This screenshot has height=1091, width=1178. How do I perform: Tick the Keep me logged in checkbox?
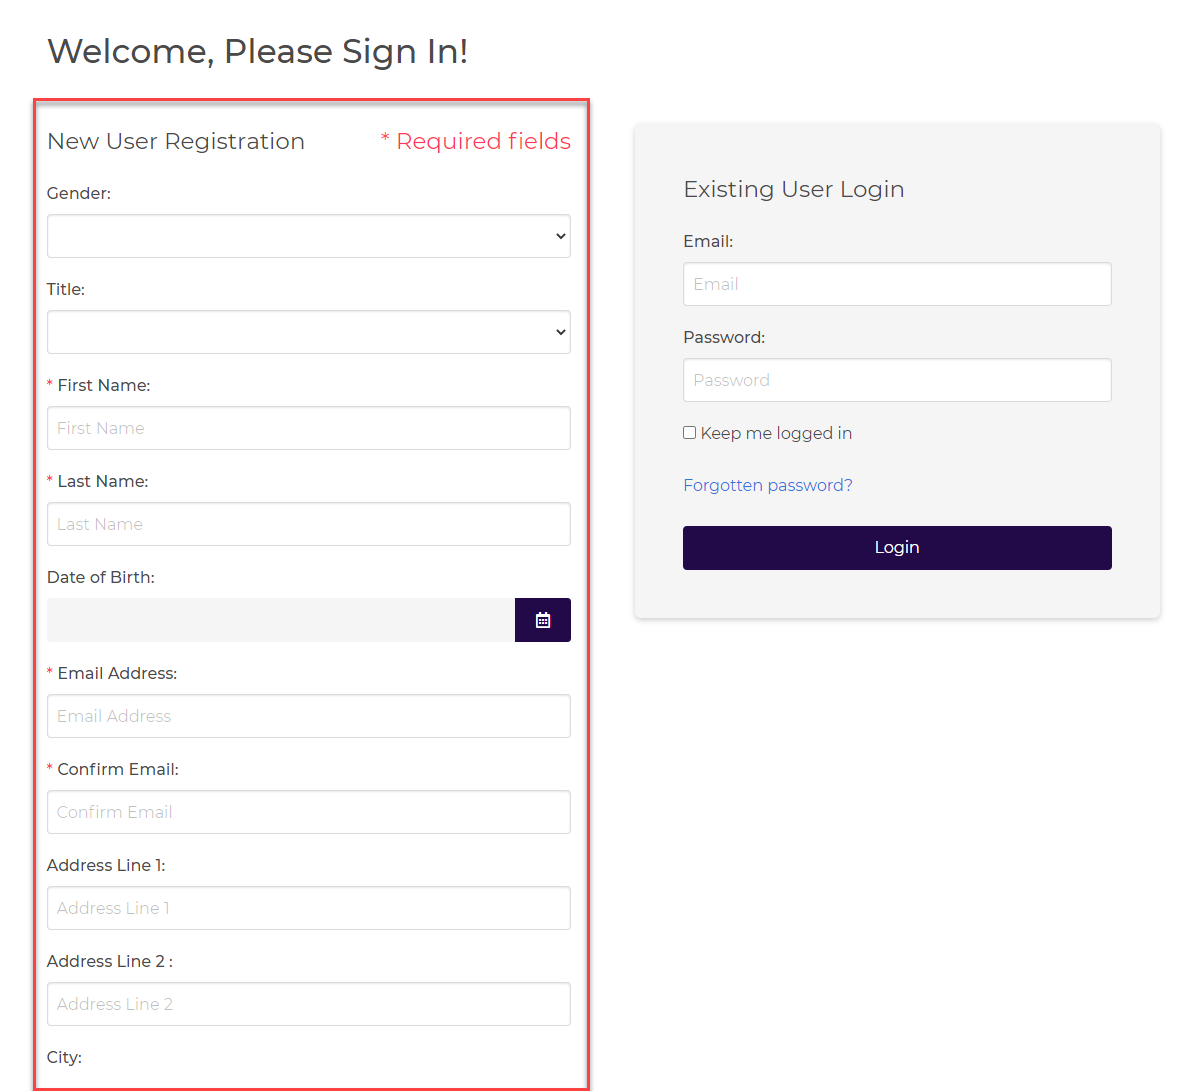(690, 433)
